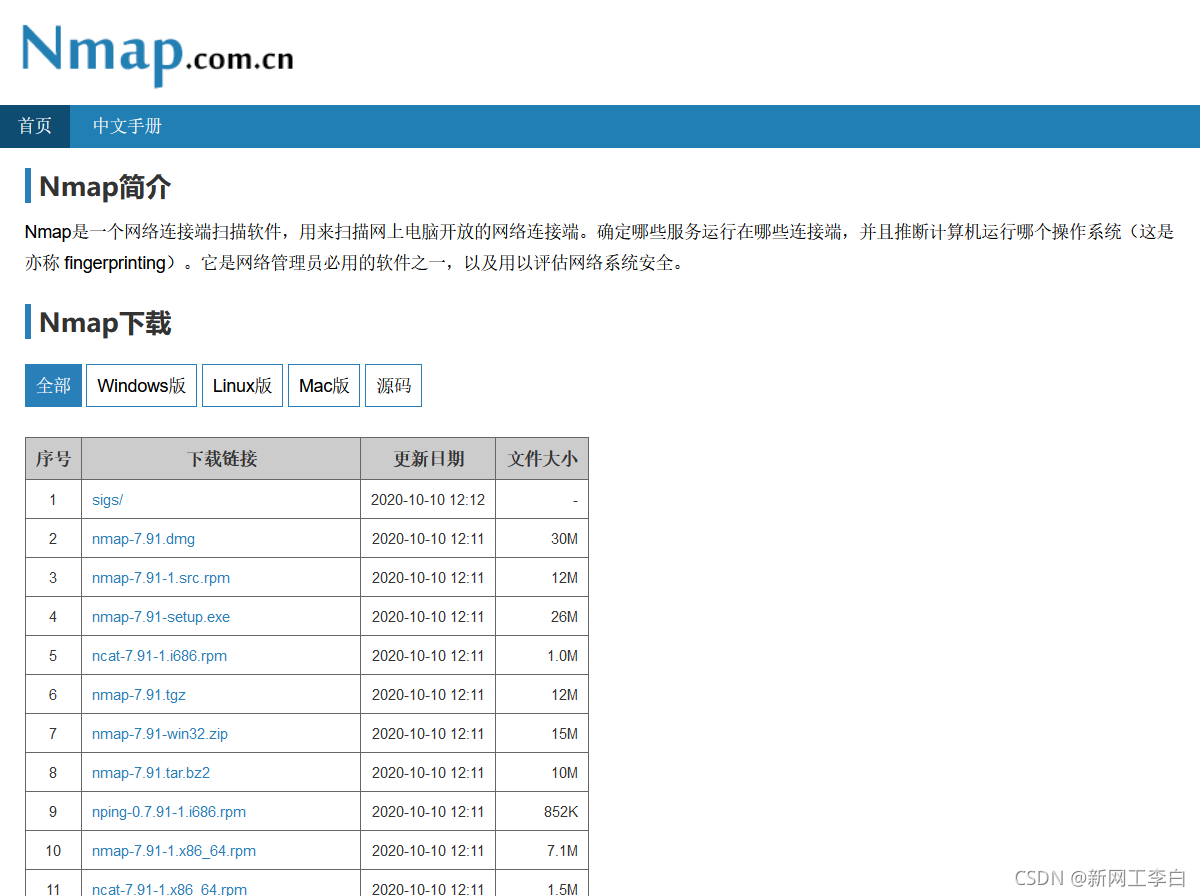The image size is (1200, 896).
Task: Click the row number 7 cell
Action: pos(53,734)
